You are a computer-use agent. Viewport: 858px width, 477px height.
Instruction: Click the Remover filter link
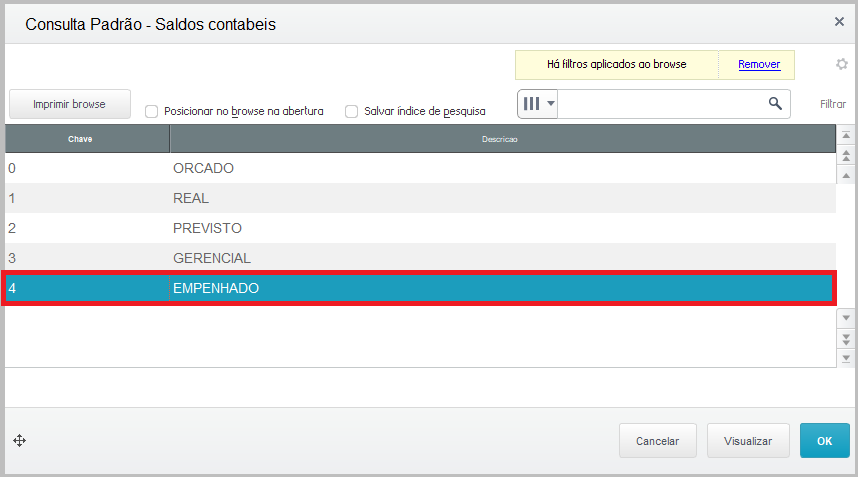coord(759,65)
